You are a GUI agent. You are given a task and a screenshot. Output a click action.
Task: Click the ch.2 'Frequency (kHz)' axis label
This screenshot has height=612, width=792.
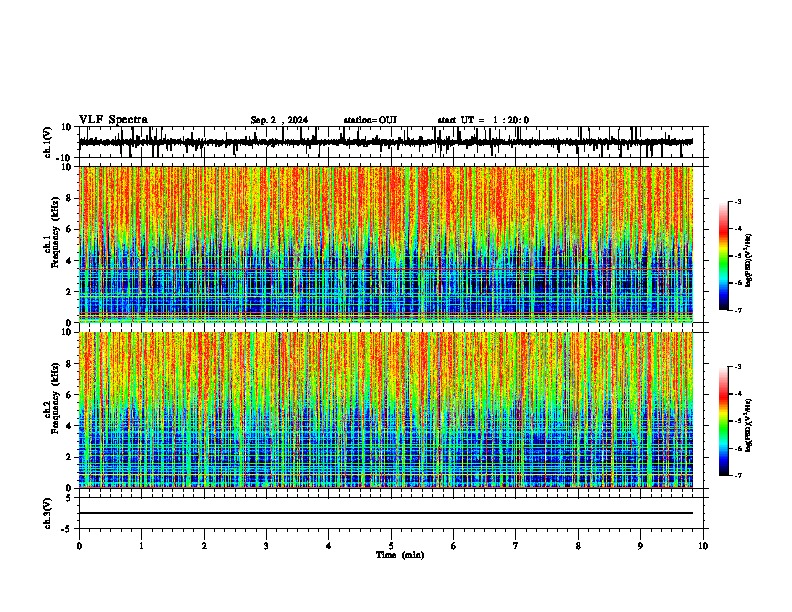(x=55, y=398)
